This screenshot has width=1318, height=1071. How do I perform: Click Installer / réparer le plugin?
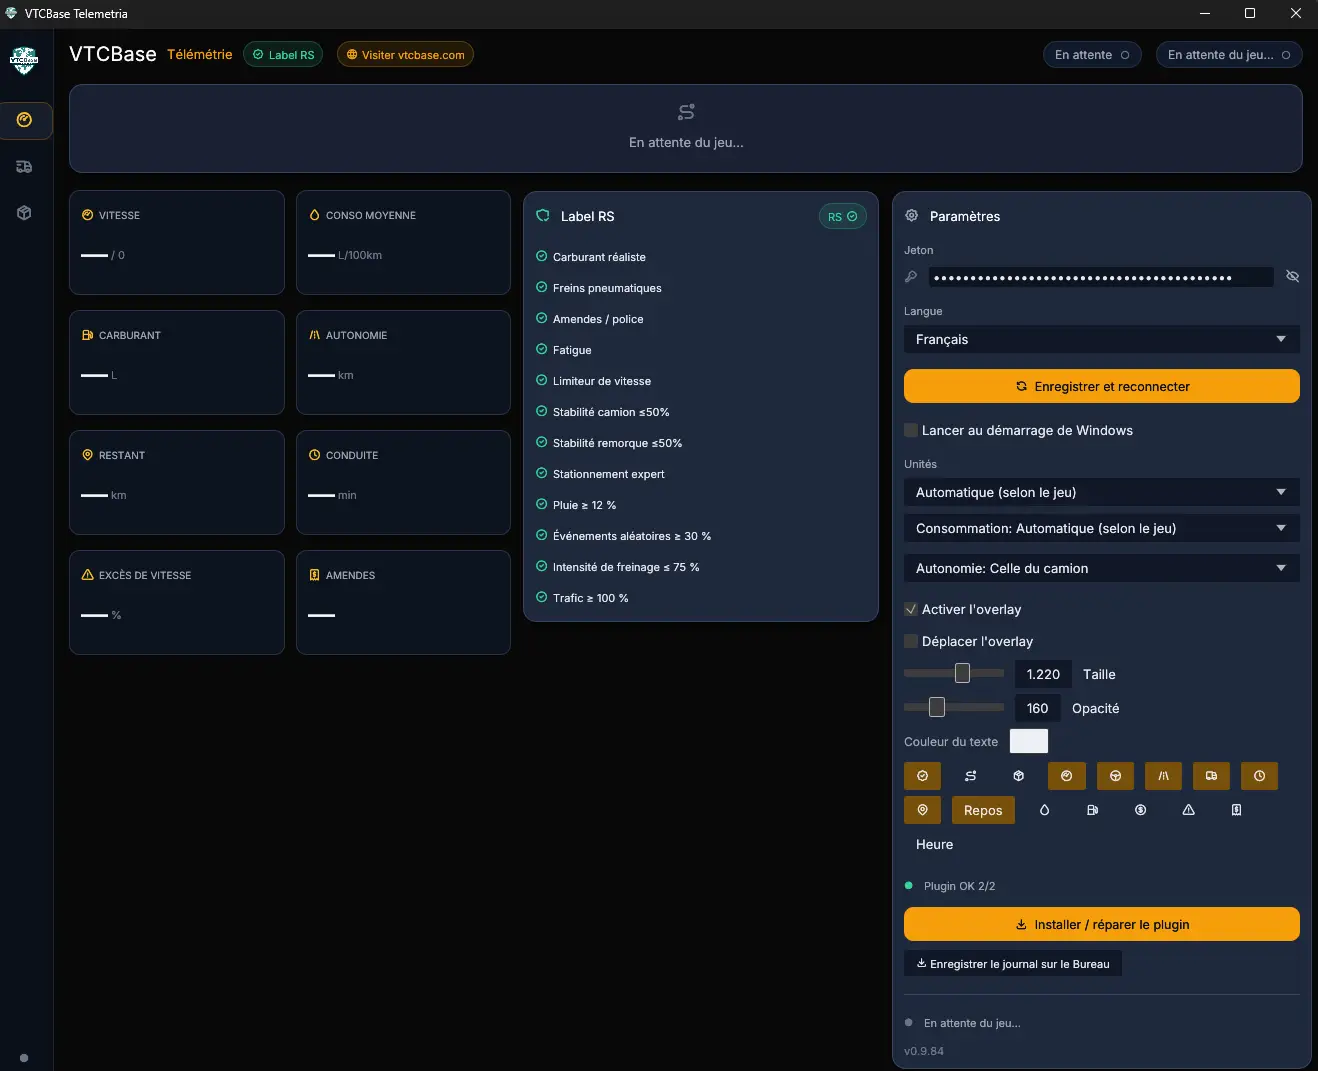pyautogui.click(x=1102, y=924)
